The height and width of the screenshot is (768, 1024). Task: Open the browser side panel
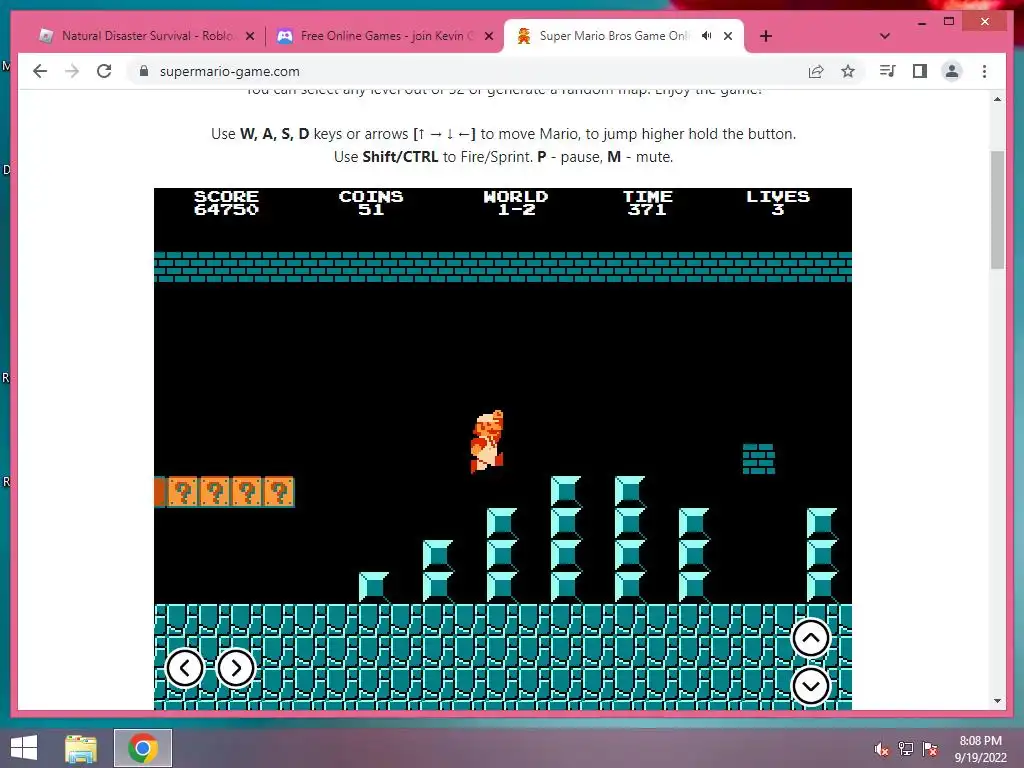[920, 71]
